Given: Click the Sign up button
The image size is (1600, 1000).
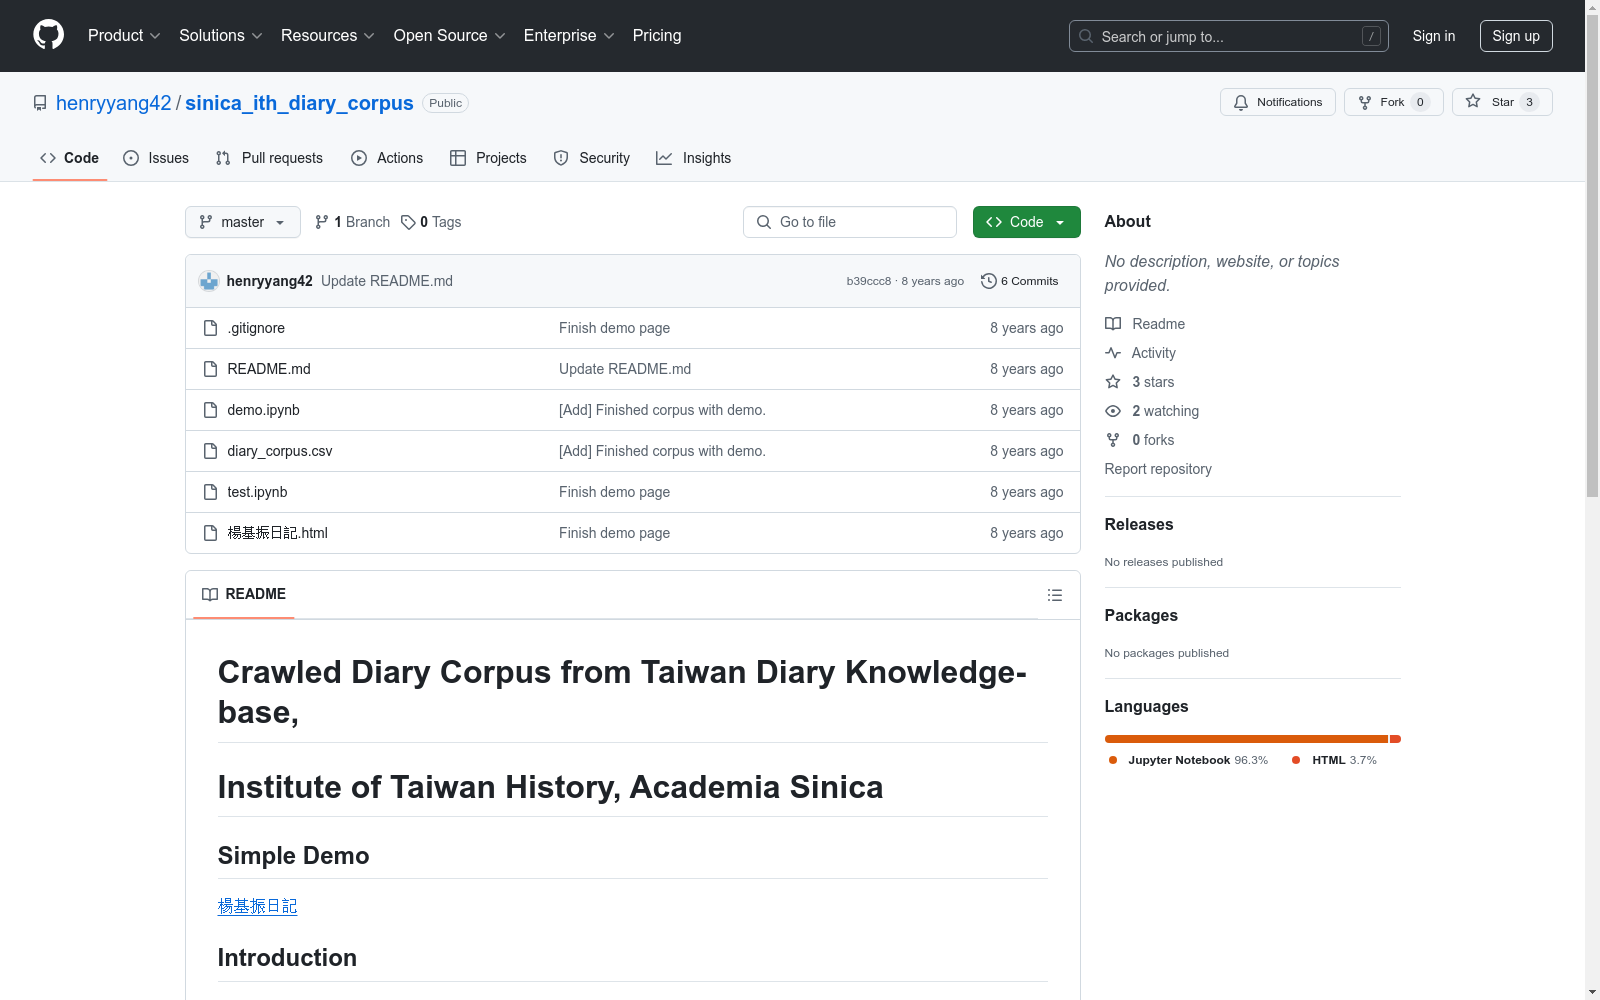Looking at the screenshot, I should tap(1516, 36).
